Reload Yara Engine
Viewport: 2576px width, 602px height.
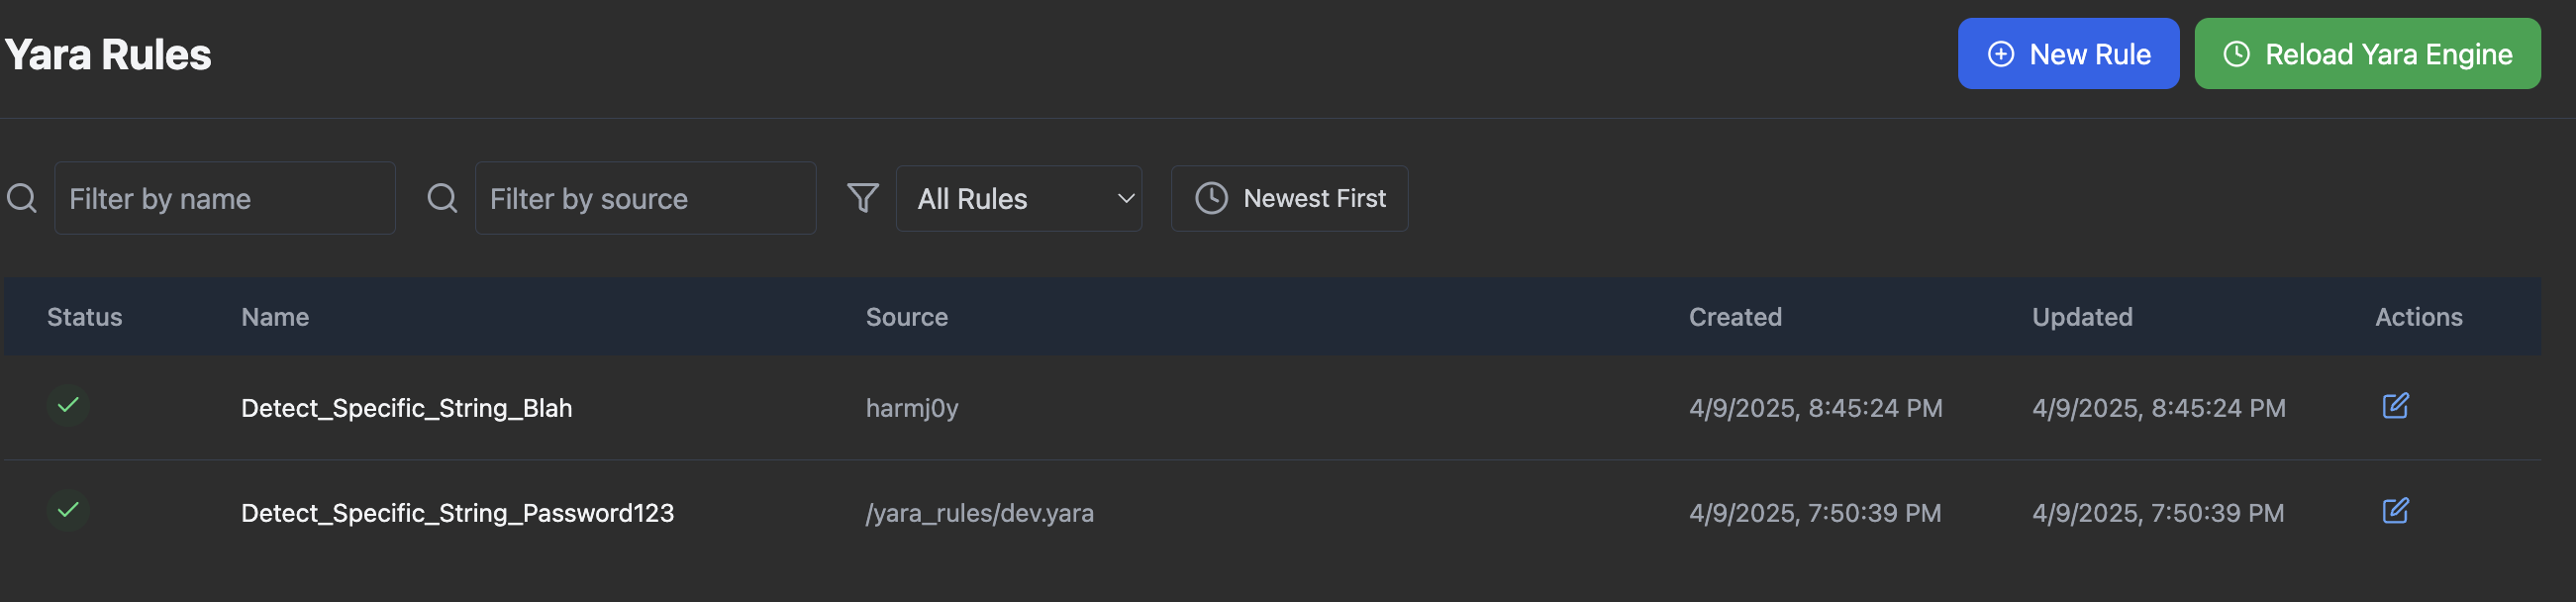[2366, 54]
